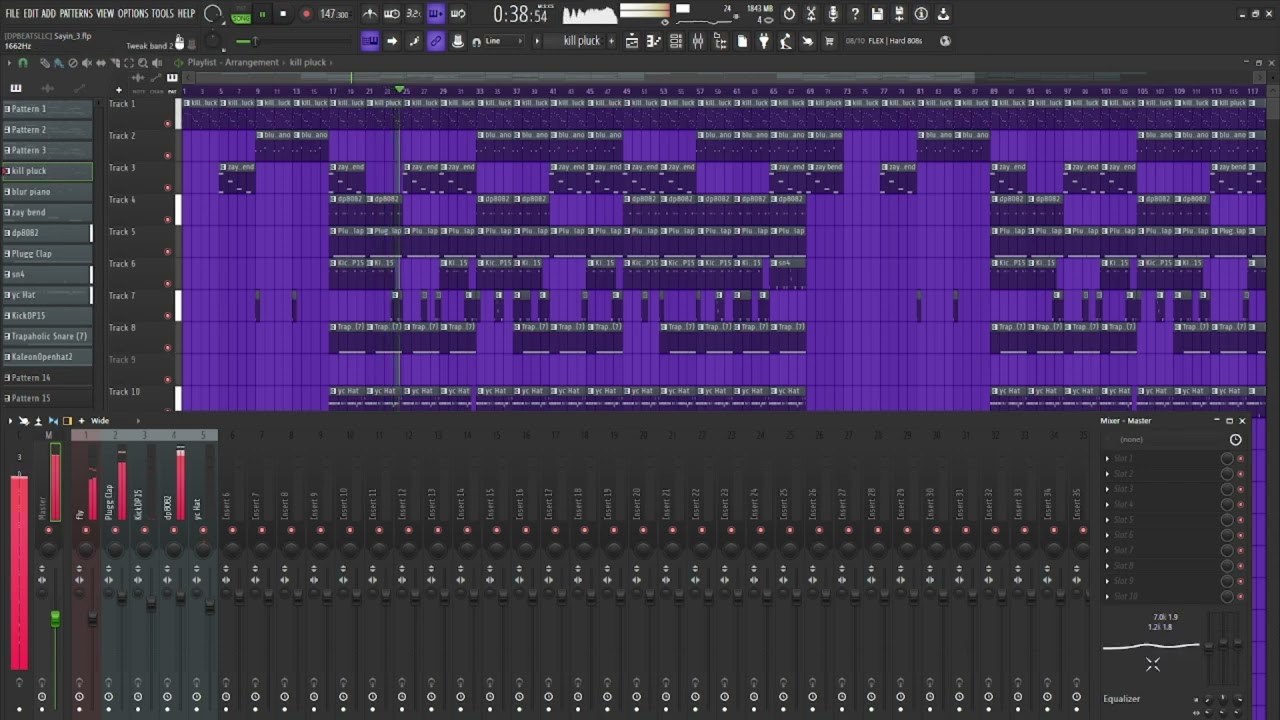Open the TOOLS menu
Viewport: 1280px width, 720px height.
click(162, 14)
